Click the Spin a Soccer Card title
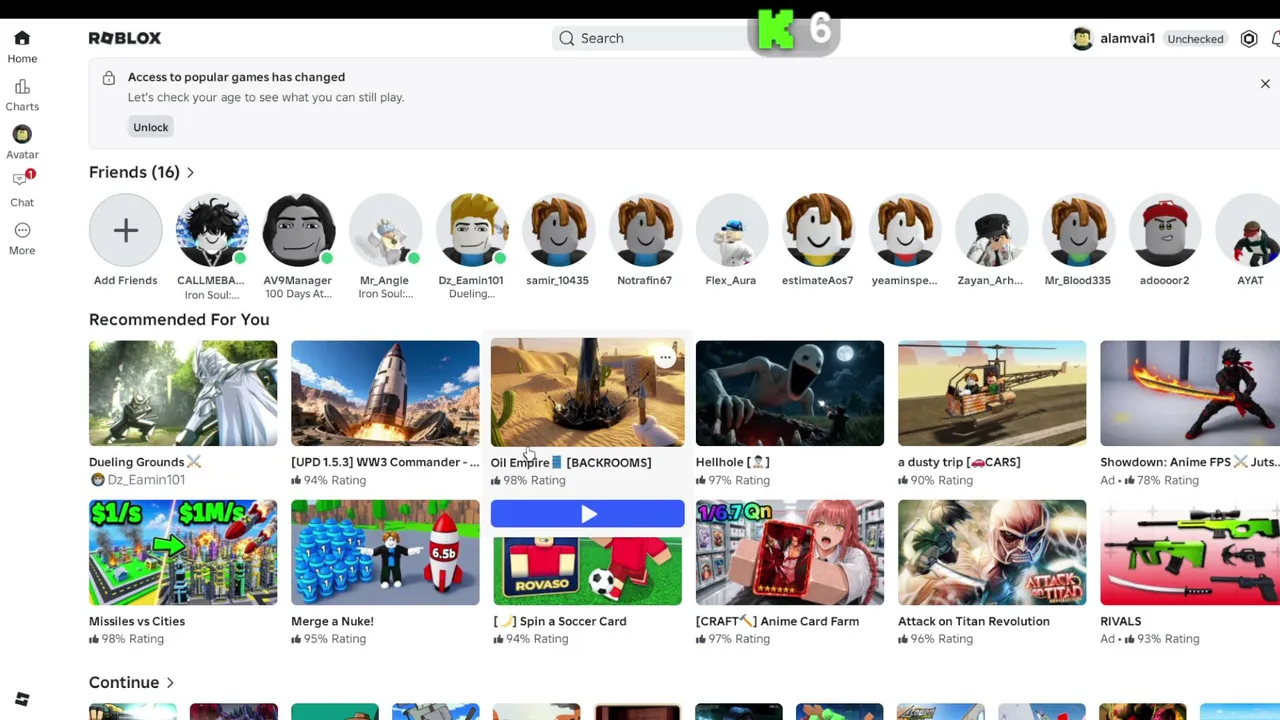The image size is (1280, 720). coord(560,621)
